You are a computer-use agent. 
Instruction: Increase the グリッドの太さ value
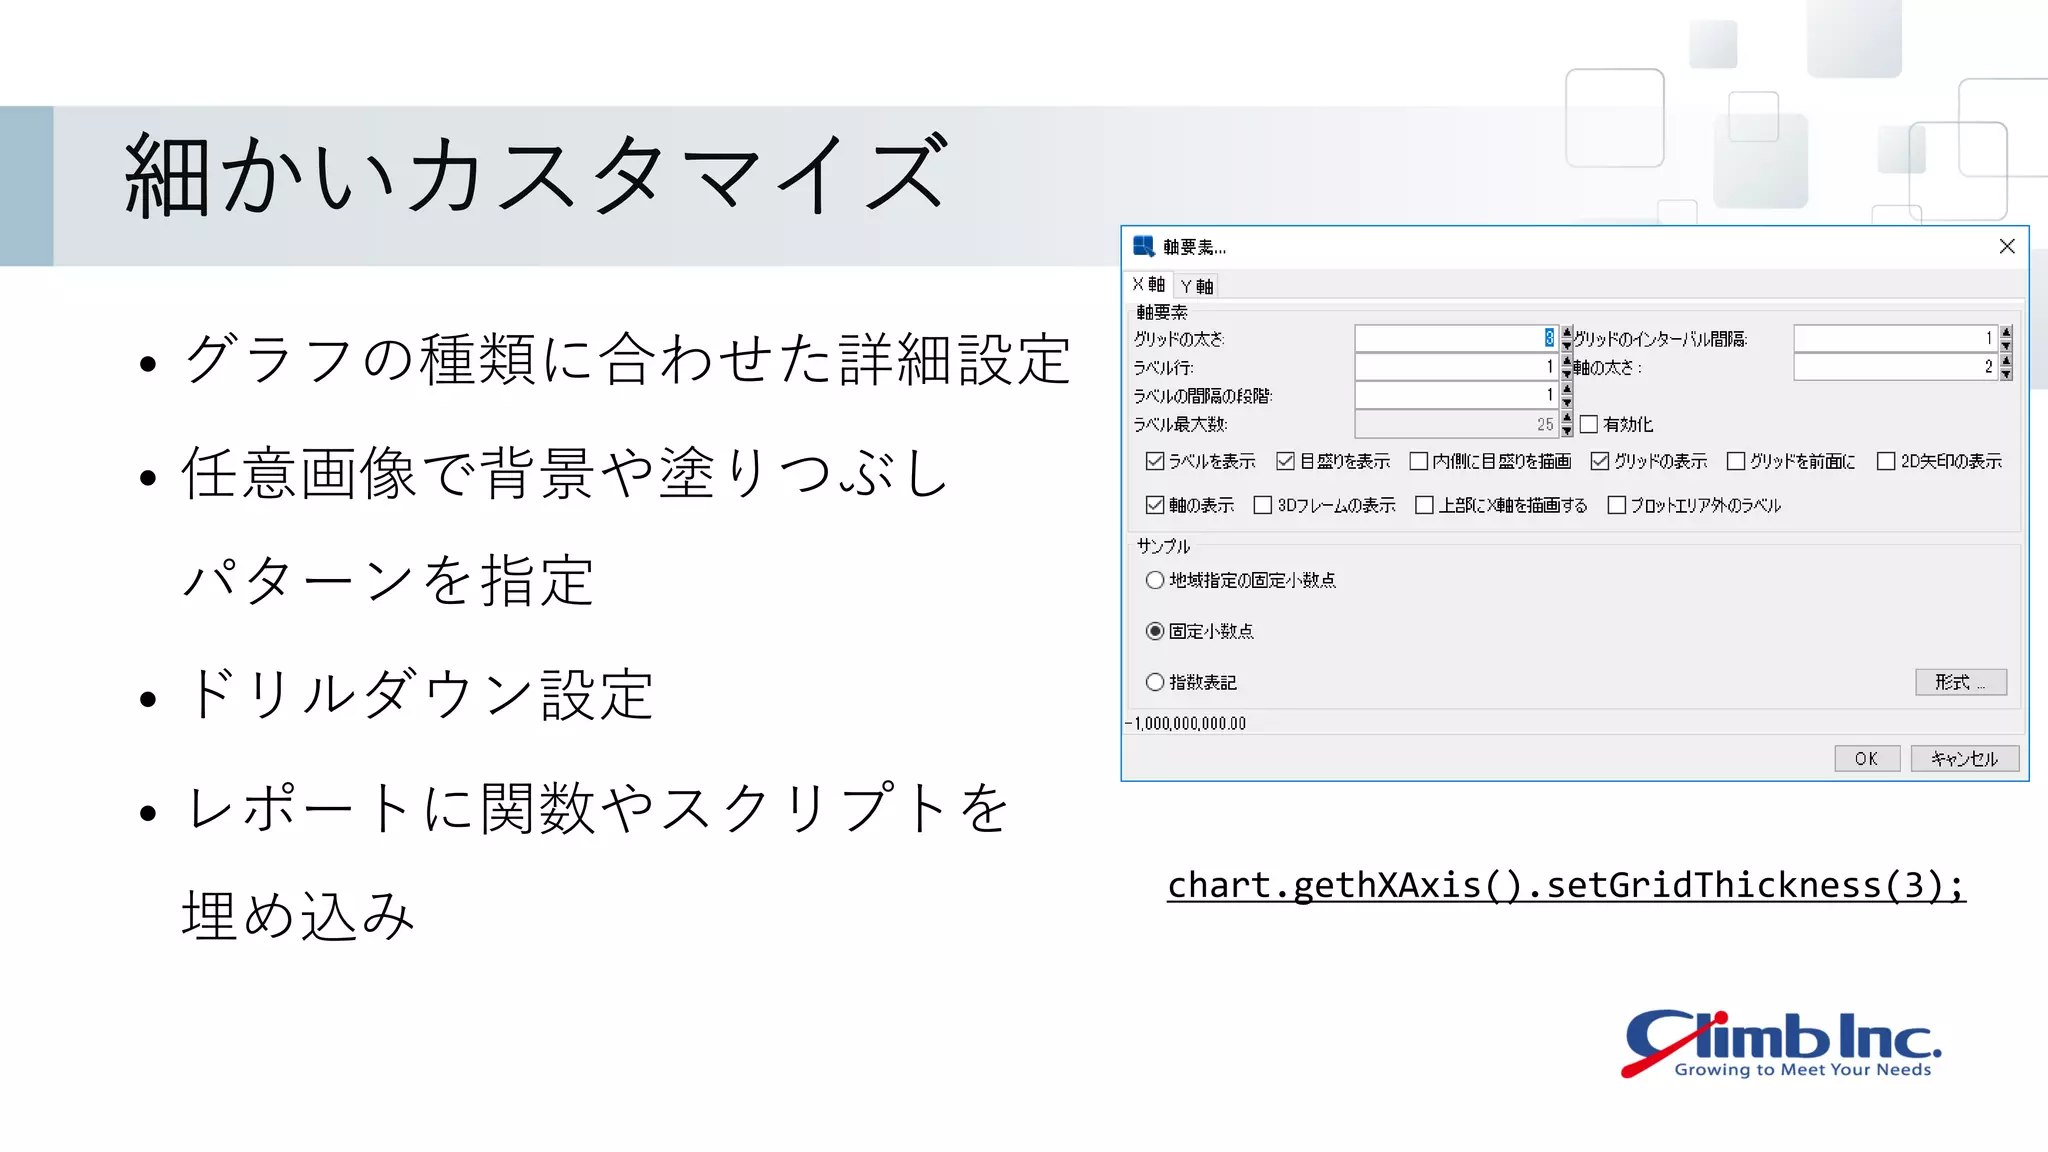(x=1567, y=332)
